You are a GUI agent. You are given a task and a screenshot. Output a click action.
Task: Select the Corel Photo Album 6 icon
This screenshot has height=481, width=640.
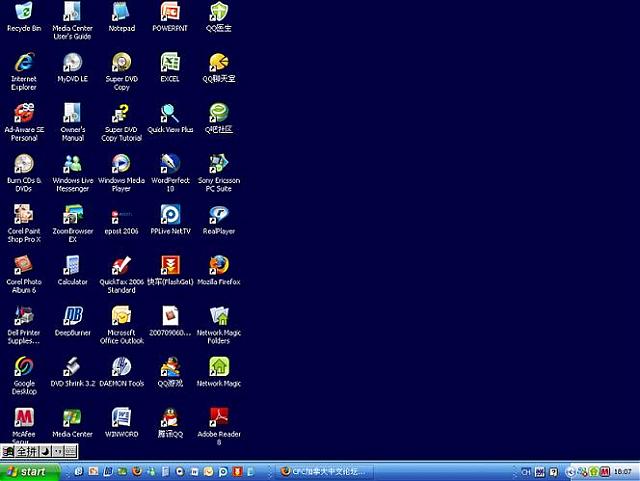pyautogui.click(x=24, y=265)
